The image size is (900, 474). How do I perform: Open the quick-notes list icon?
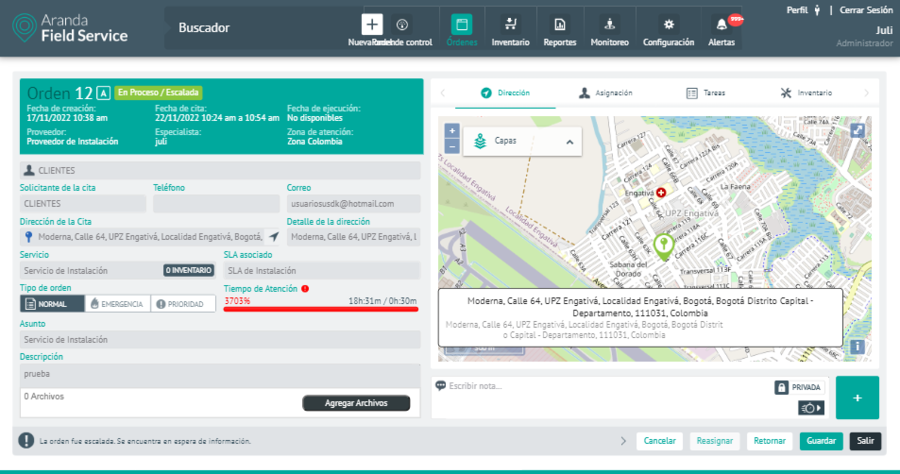coord(811,408)
